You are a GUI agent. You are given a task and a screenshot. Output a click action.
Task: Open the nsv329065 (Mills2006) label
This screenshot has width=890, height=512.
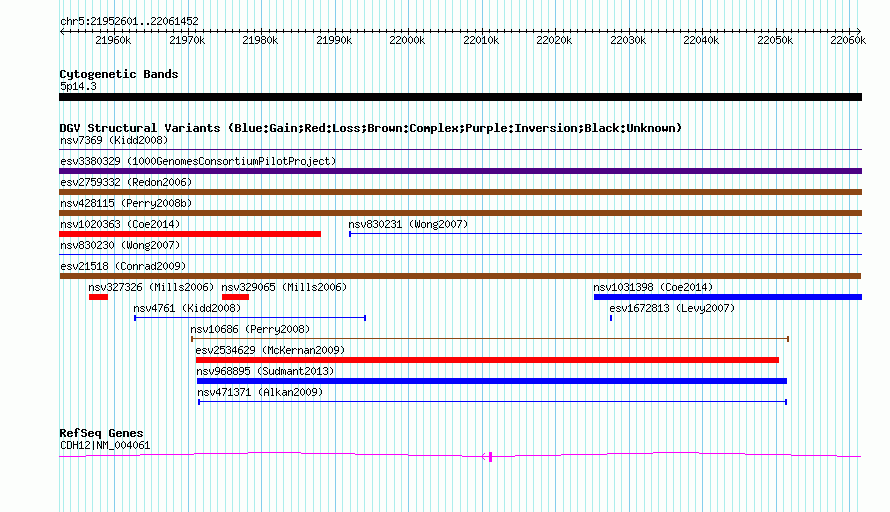(x=284, y=287)
